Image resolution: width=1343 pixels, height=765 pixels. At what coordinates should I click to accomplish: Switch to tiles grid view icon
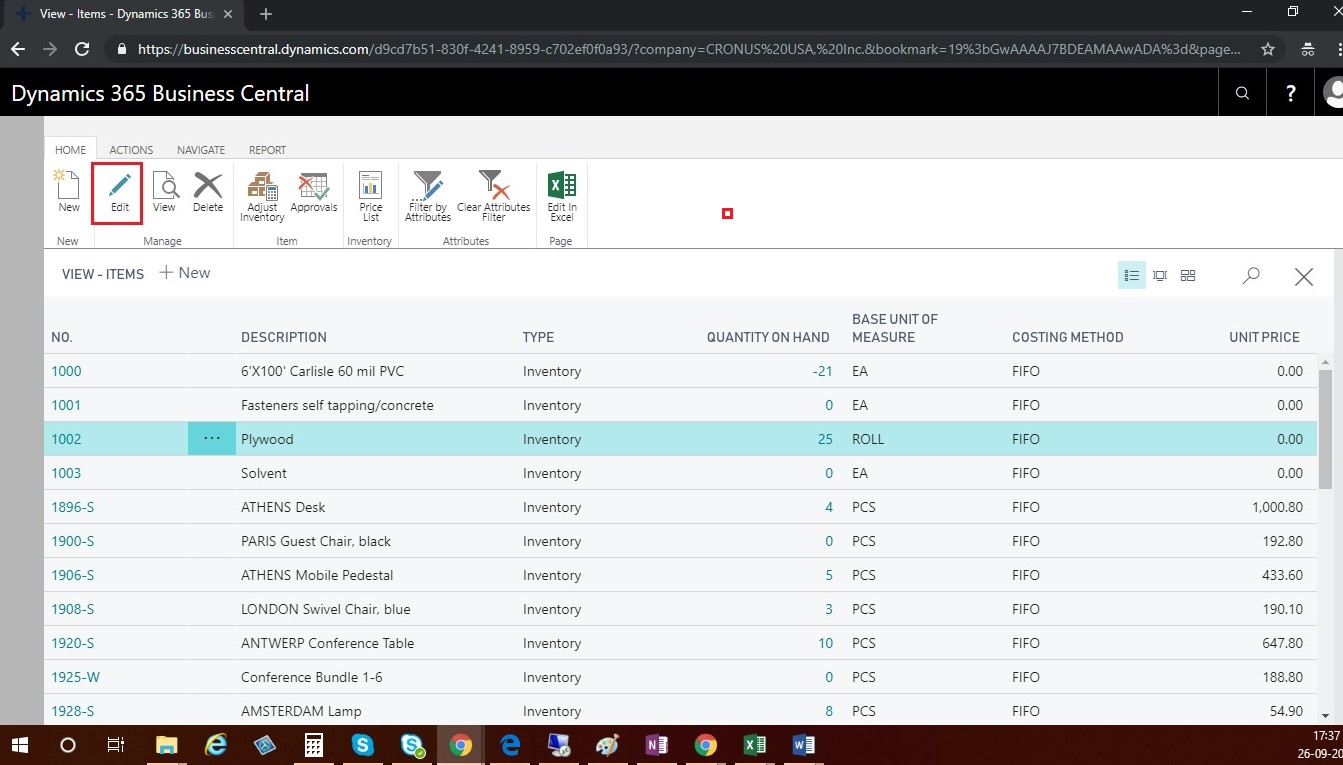[x=1188, y=275]
